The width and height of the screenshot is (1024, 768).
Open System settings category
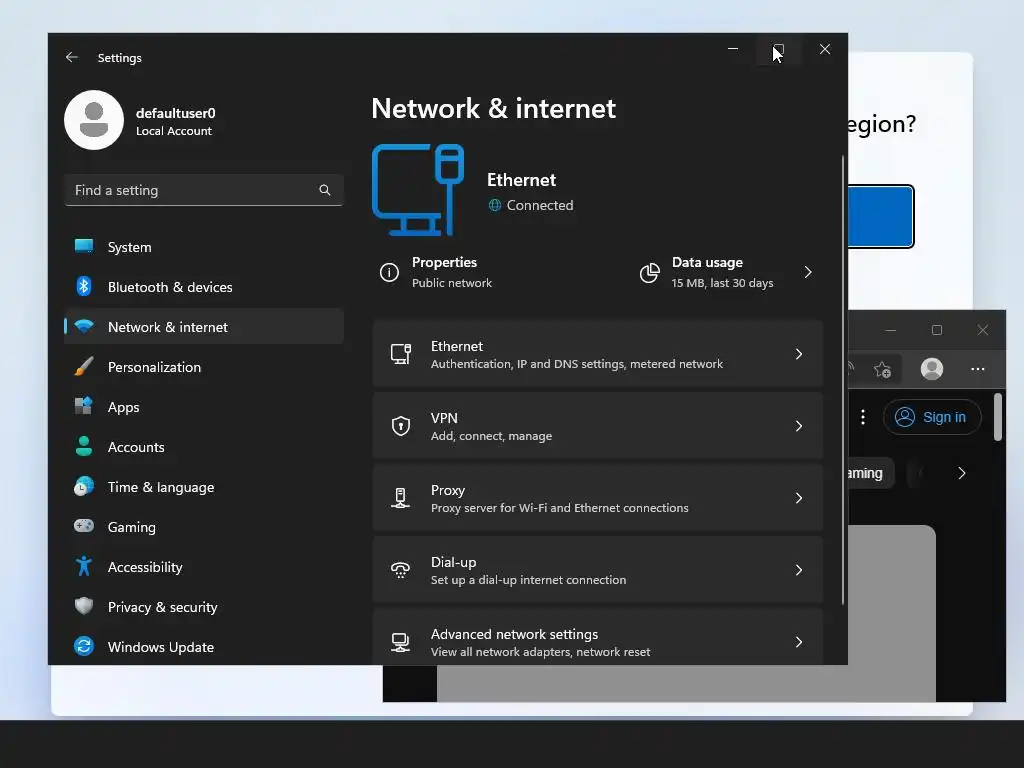pos(204,247)
